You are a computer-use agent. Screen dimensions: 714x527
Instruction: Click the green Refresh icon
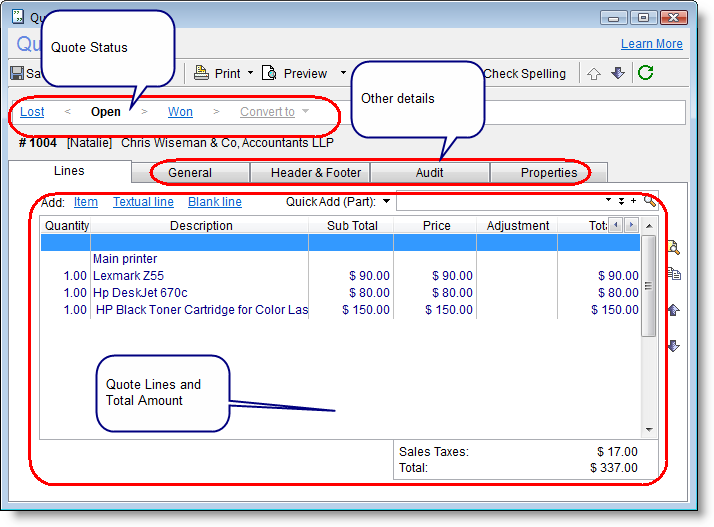coord(645,73)
